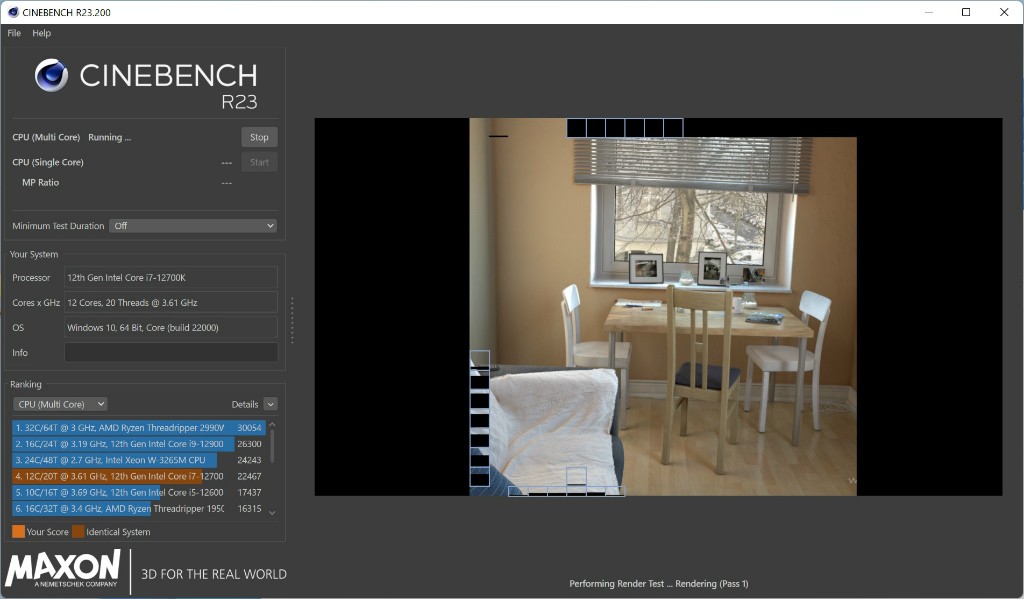The width and height of the screenshot is (1024, 599).
Task: Click the ranking list scroll up arrow
Action: coord(272,425)
